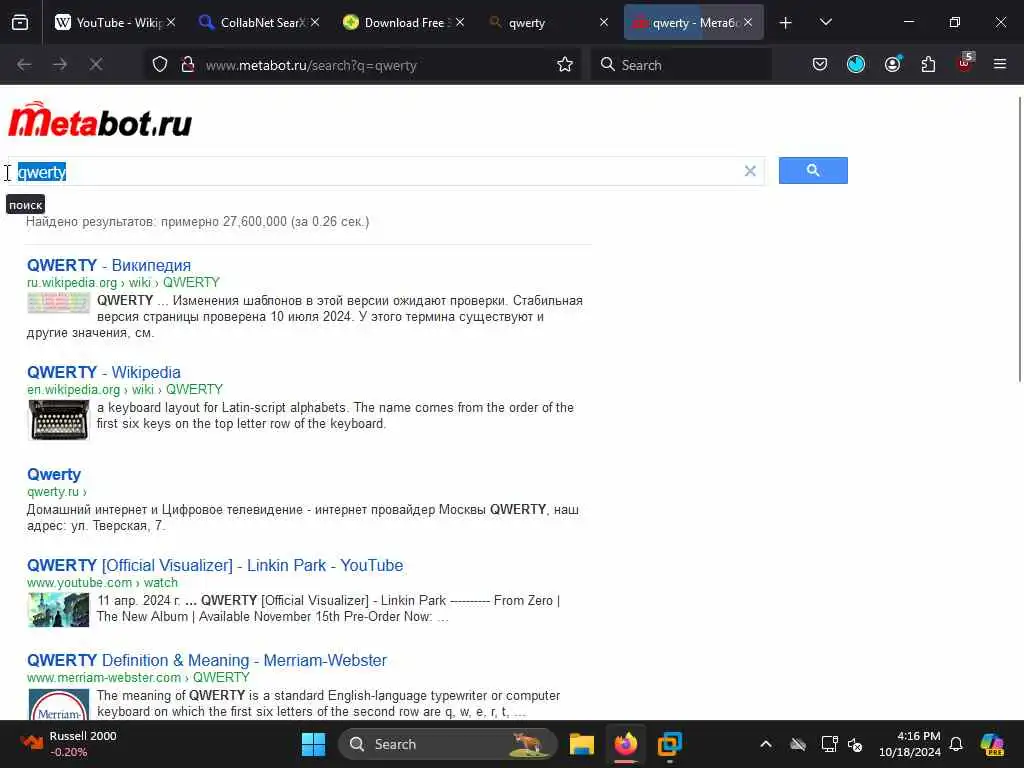Click the red extension badge icon showing 5
This screenshot has width=1024, height=768.
coord(965,63)
